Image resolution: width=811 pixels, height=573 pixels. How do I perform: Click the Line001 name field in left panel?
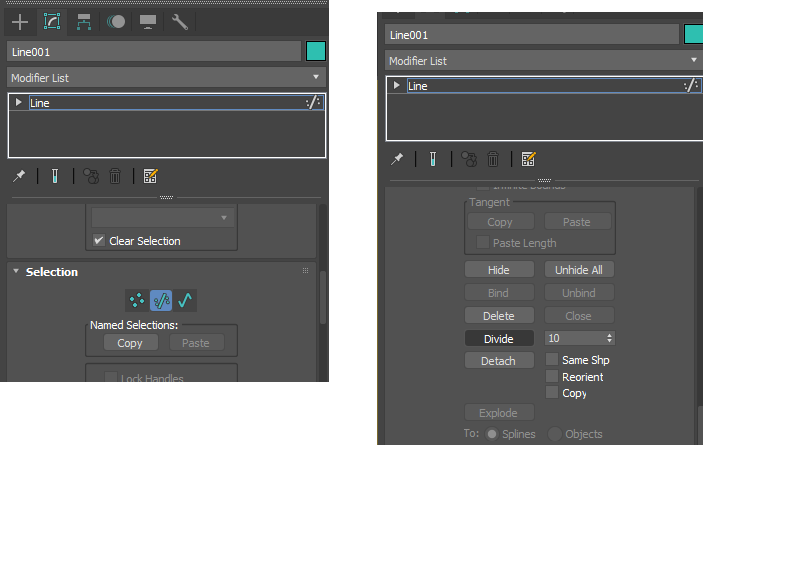coord(154,52)
